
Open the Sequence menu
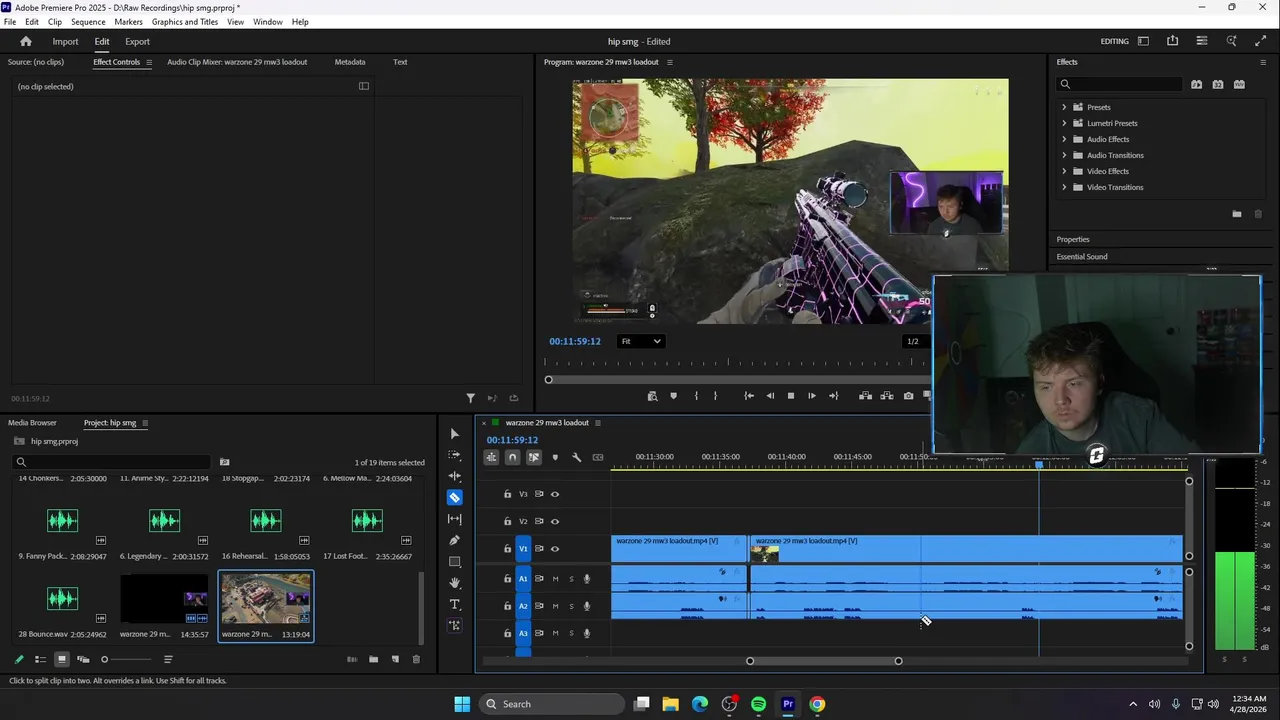[x=88, y=21]
